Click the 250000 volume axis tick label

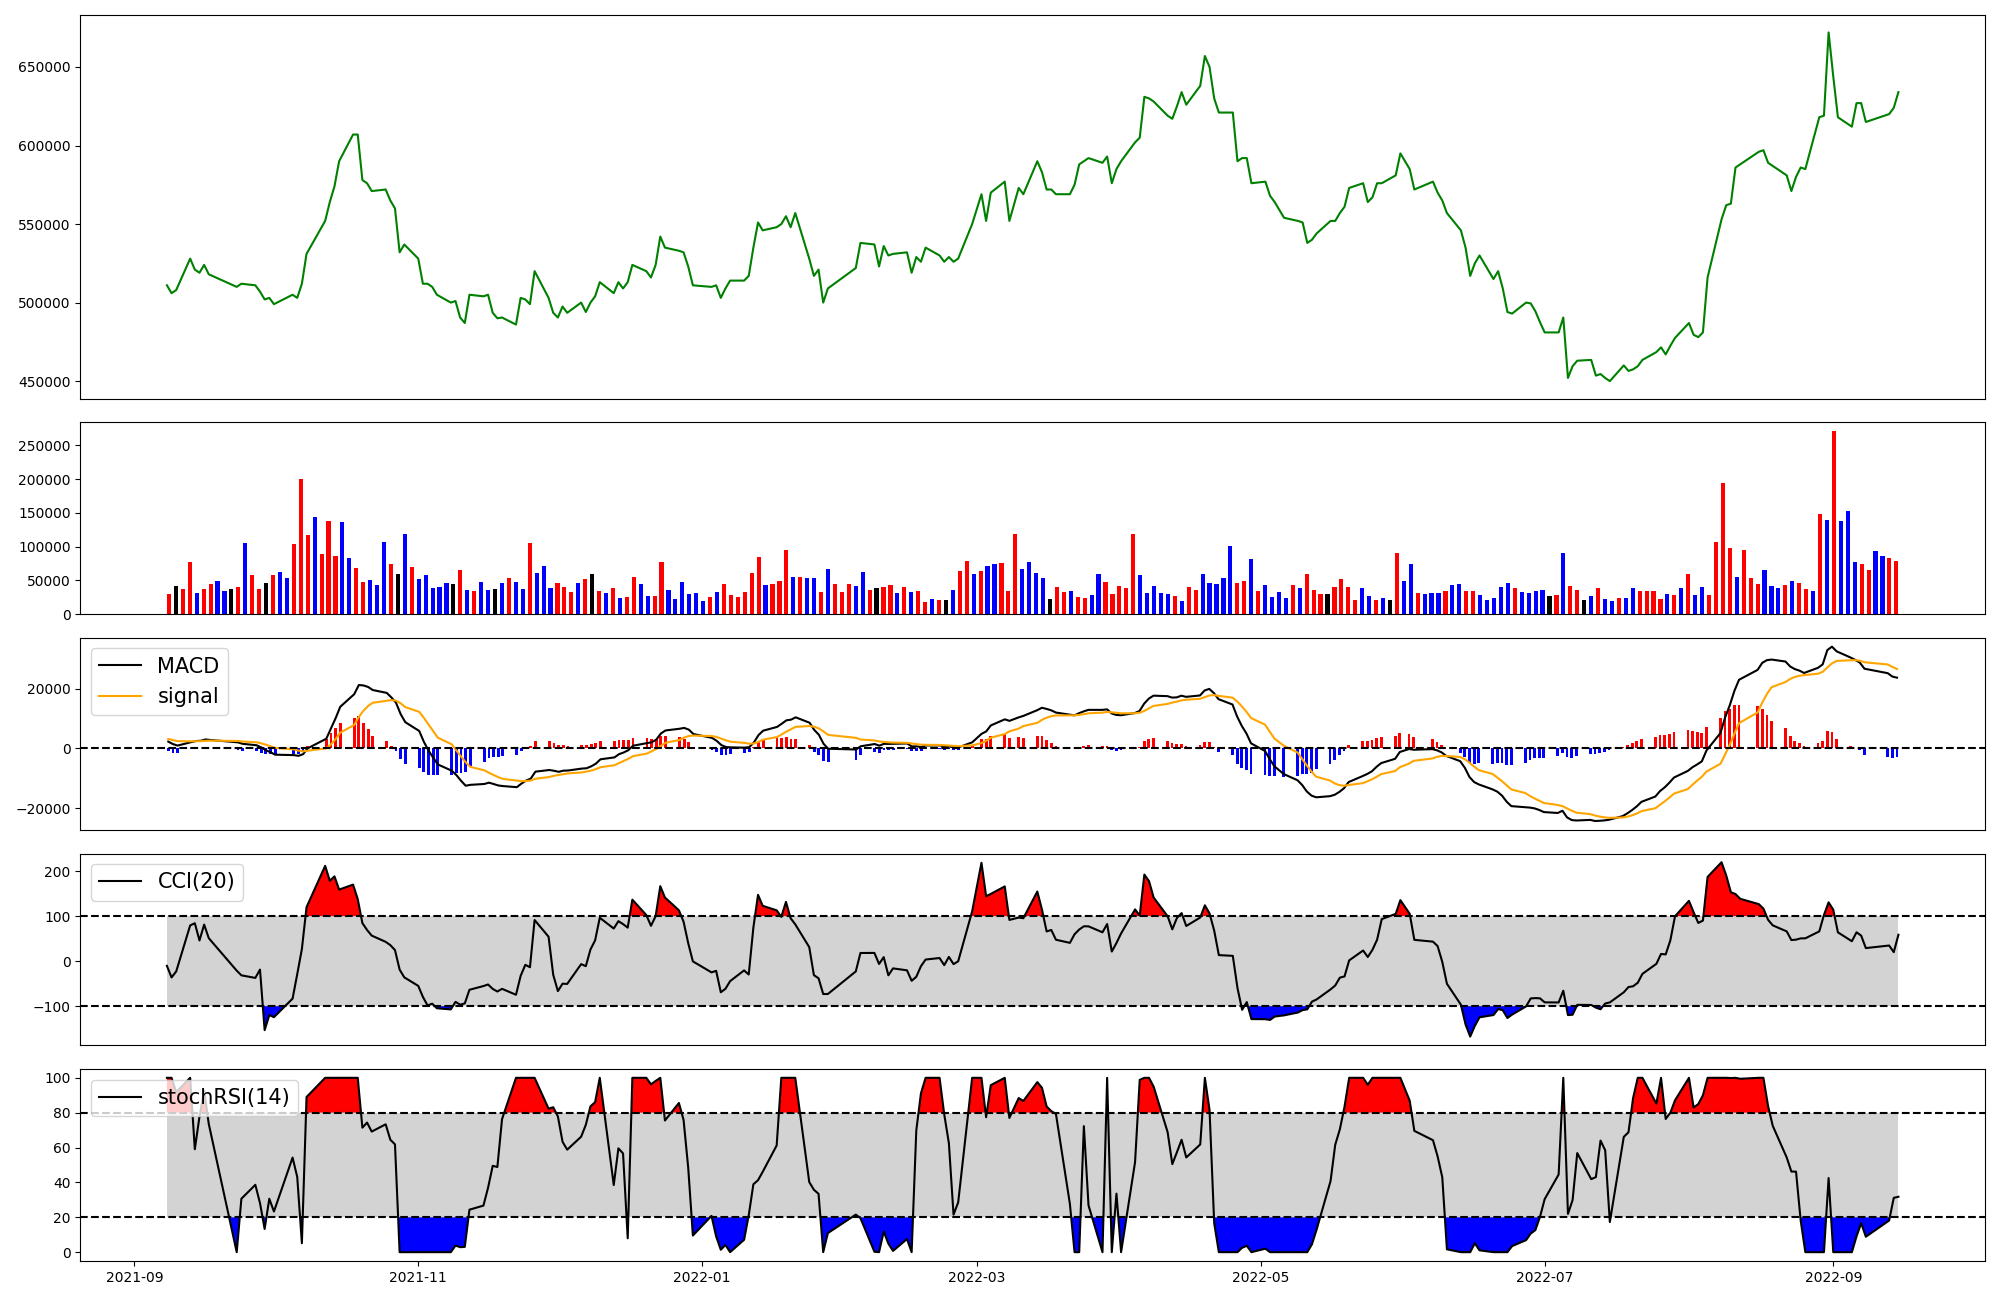[x=44, y=446]
